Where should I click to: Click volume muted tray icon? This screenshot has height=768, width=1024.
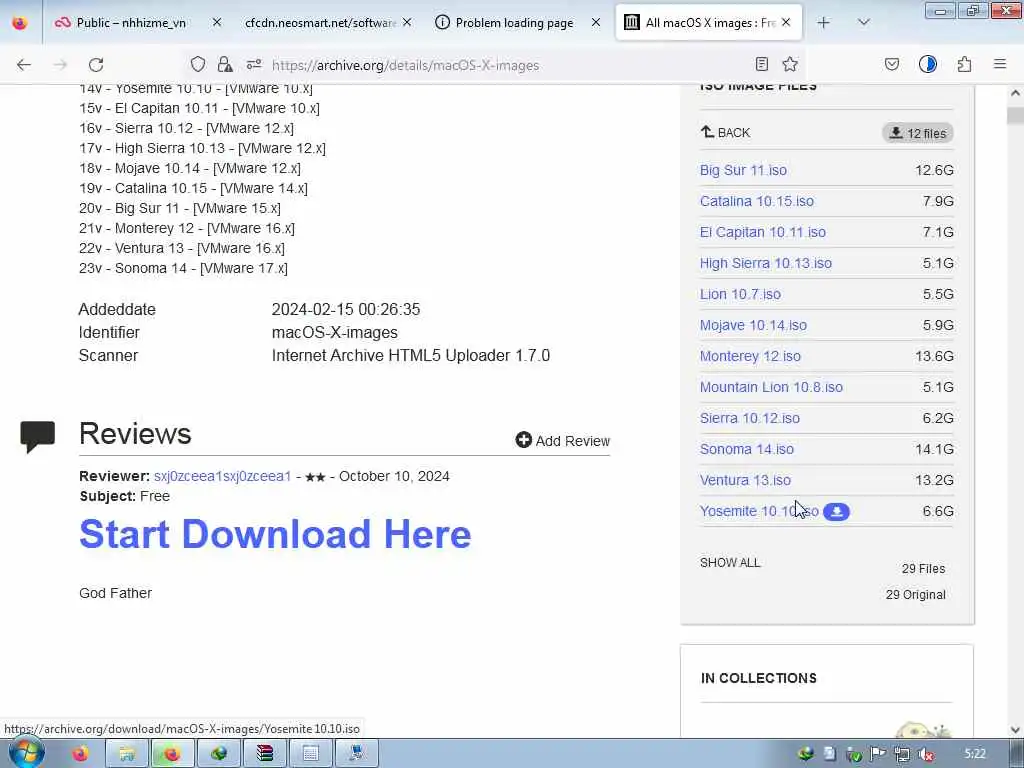click(x=925, y=754)
